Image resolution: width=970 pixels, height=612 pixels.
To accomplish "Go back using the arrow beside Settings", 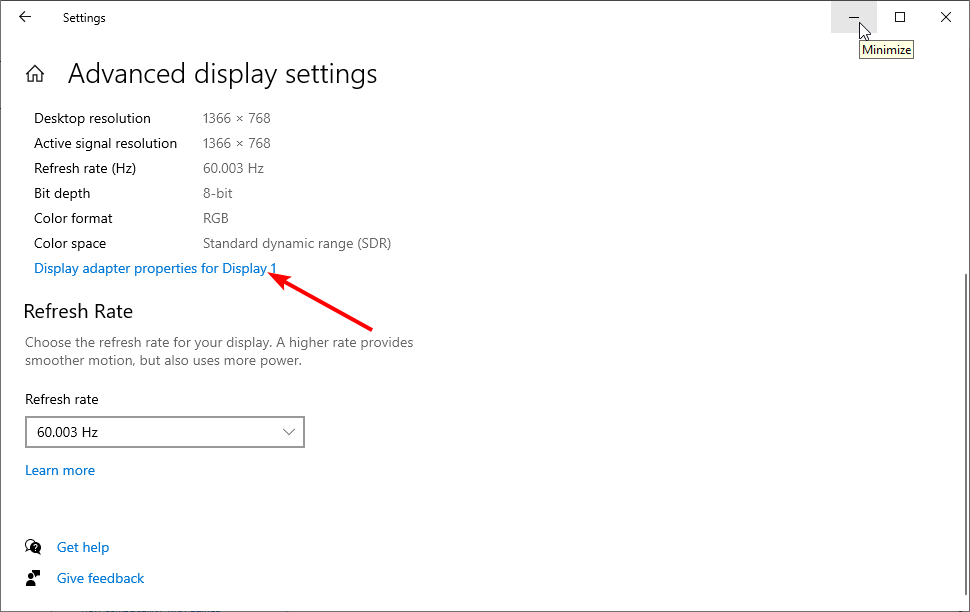I will tap(25, 17).
